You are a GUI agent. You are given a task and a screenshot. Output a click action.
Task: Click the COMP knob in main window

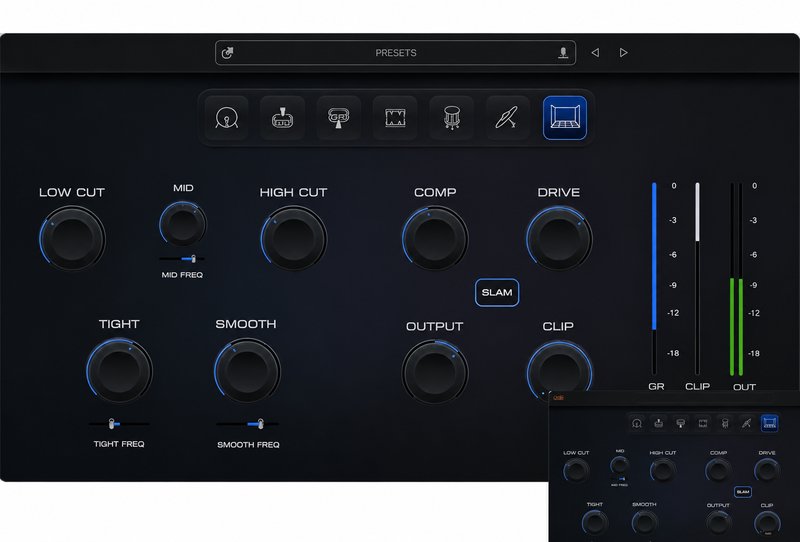435,238
